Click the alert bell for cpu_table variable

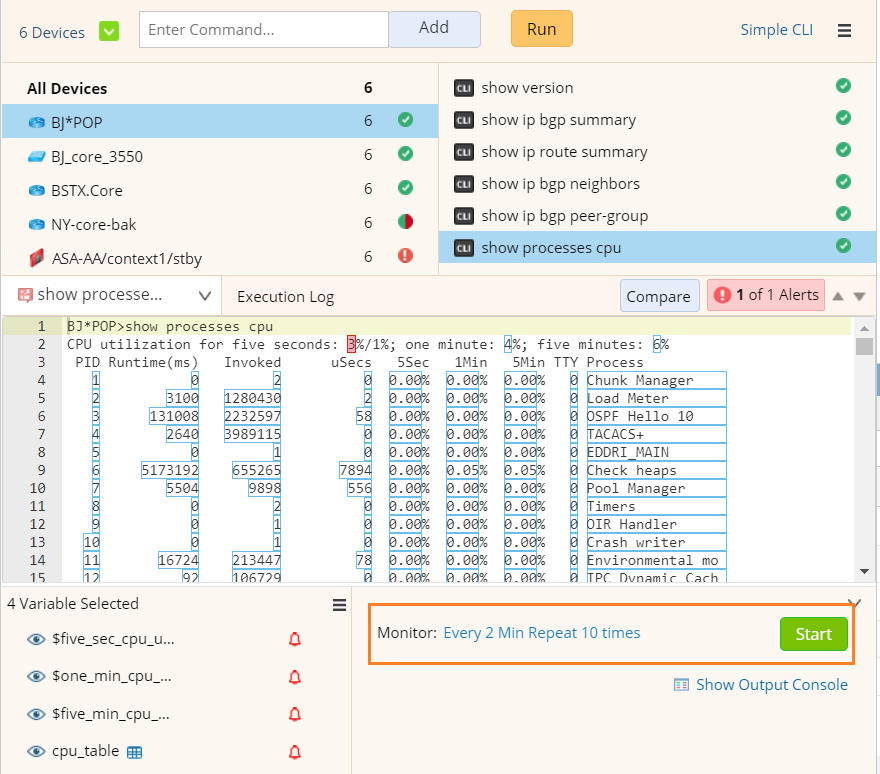(295, 752)
